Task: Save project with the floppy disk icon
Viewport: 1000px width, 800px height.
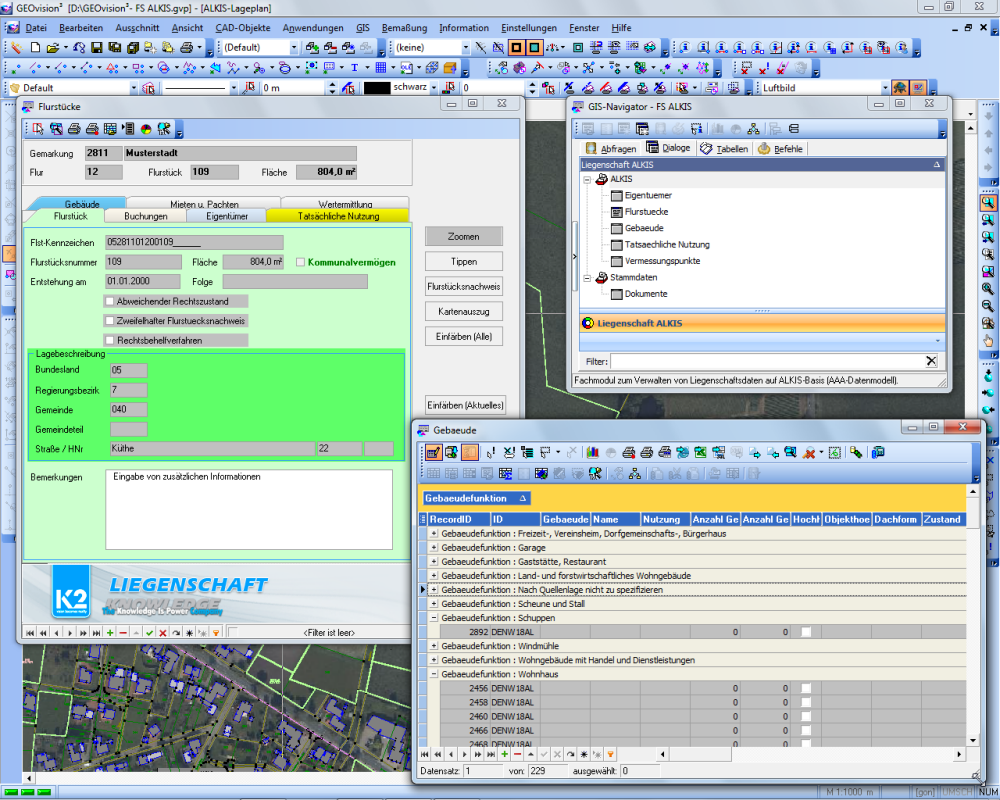Action: pyautogui.click(x=96, y=48)
